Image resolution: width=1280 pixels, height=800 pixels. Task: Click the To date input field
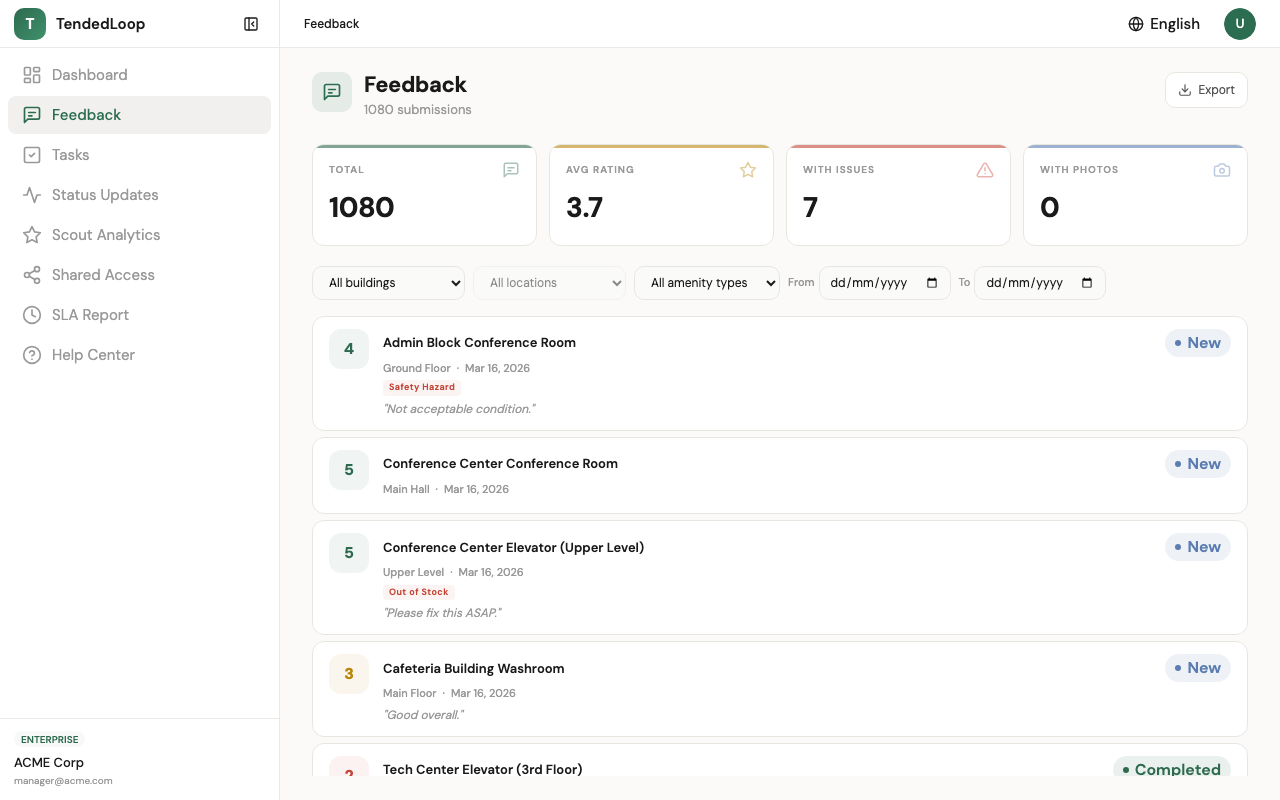1025,283
